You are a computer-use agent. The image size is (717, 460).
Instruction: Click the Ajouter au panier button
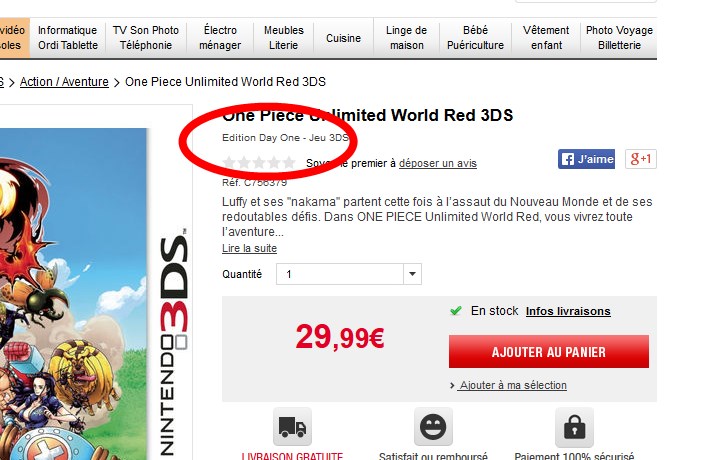pyautogui.click(x=549, y=352)
